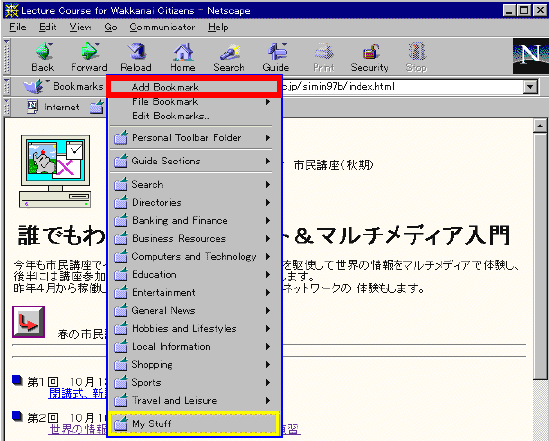Click red arrow icon on page
Image resolution: width=549 pixels, height=441 pixels.
[x=28, y=322]
